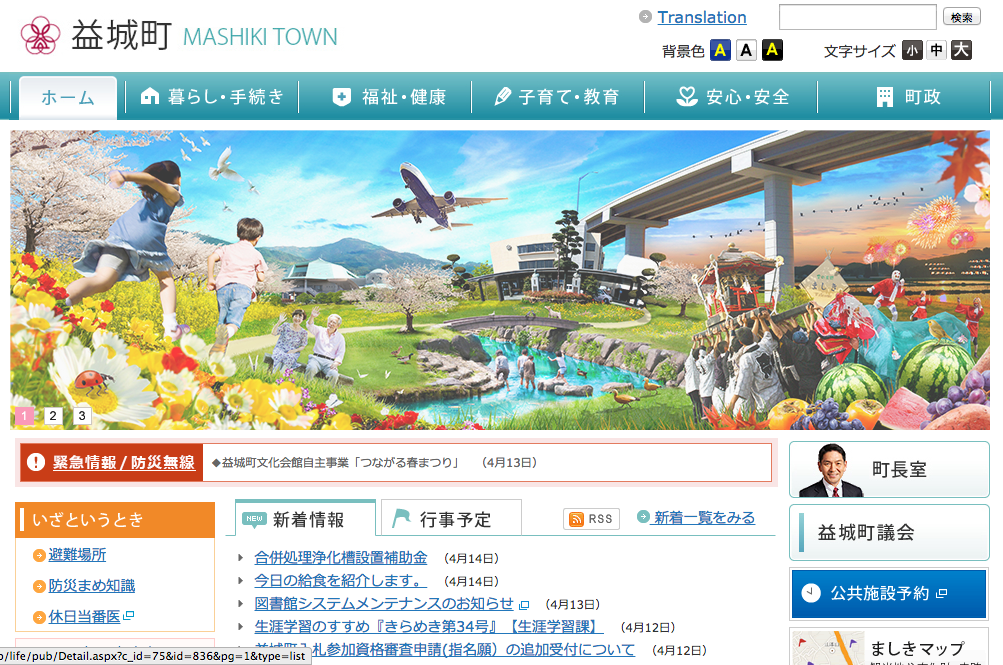Viewport: 1003px width, 665px height.
Task: Click the main hero banner image
Action: click(x=500, y=279)
